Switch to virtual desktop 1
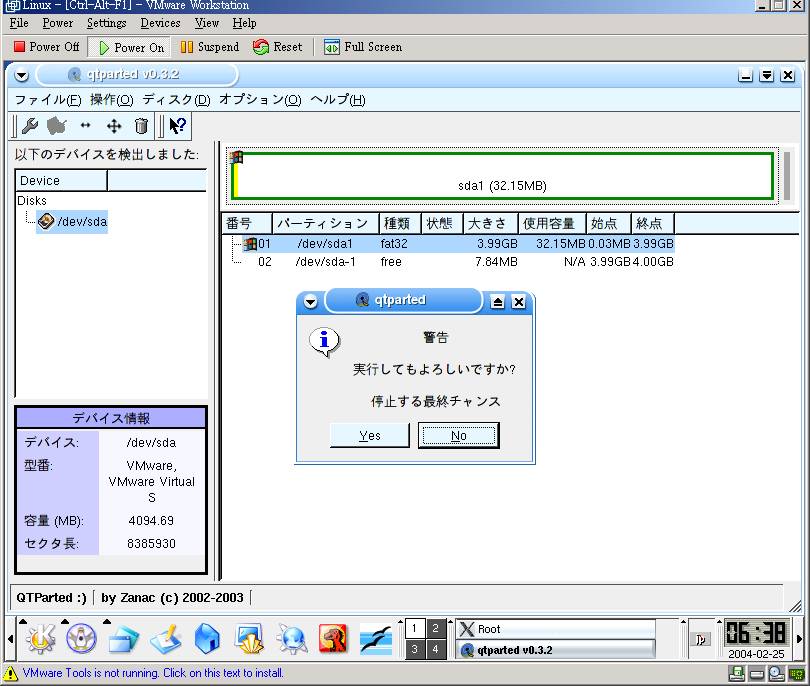Viewport: 810px width, 686px height. pyautogui.click(x=414, y=629)
